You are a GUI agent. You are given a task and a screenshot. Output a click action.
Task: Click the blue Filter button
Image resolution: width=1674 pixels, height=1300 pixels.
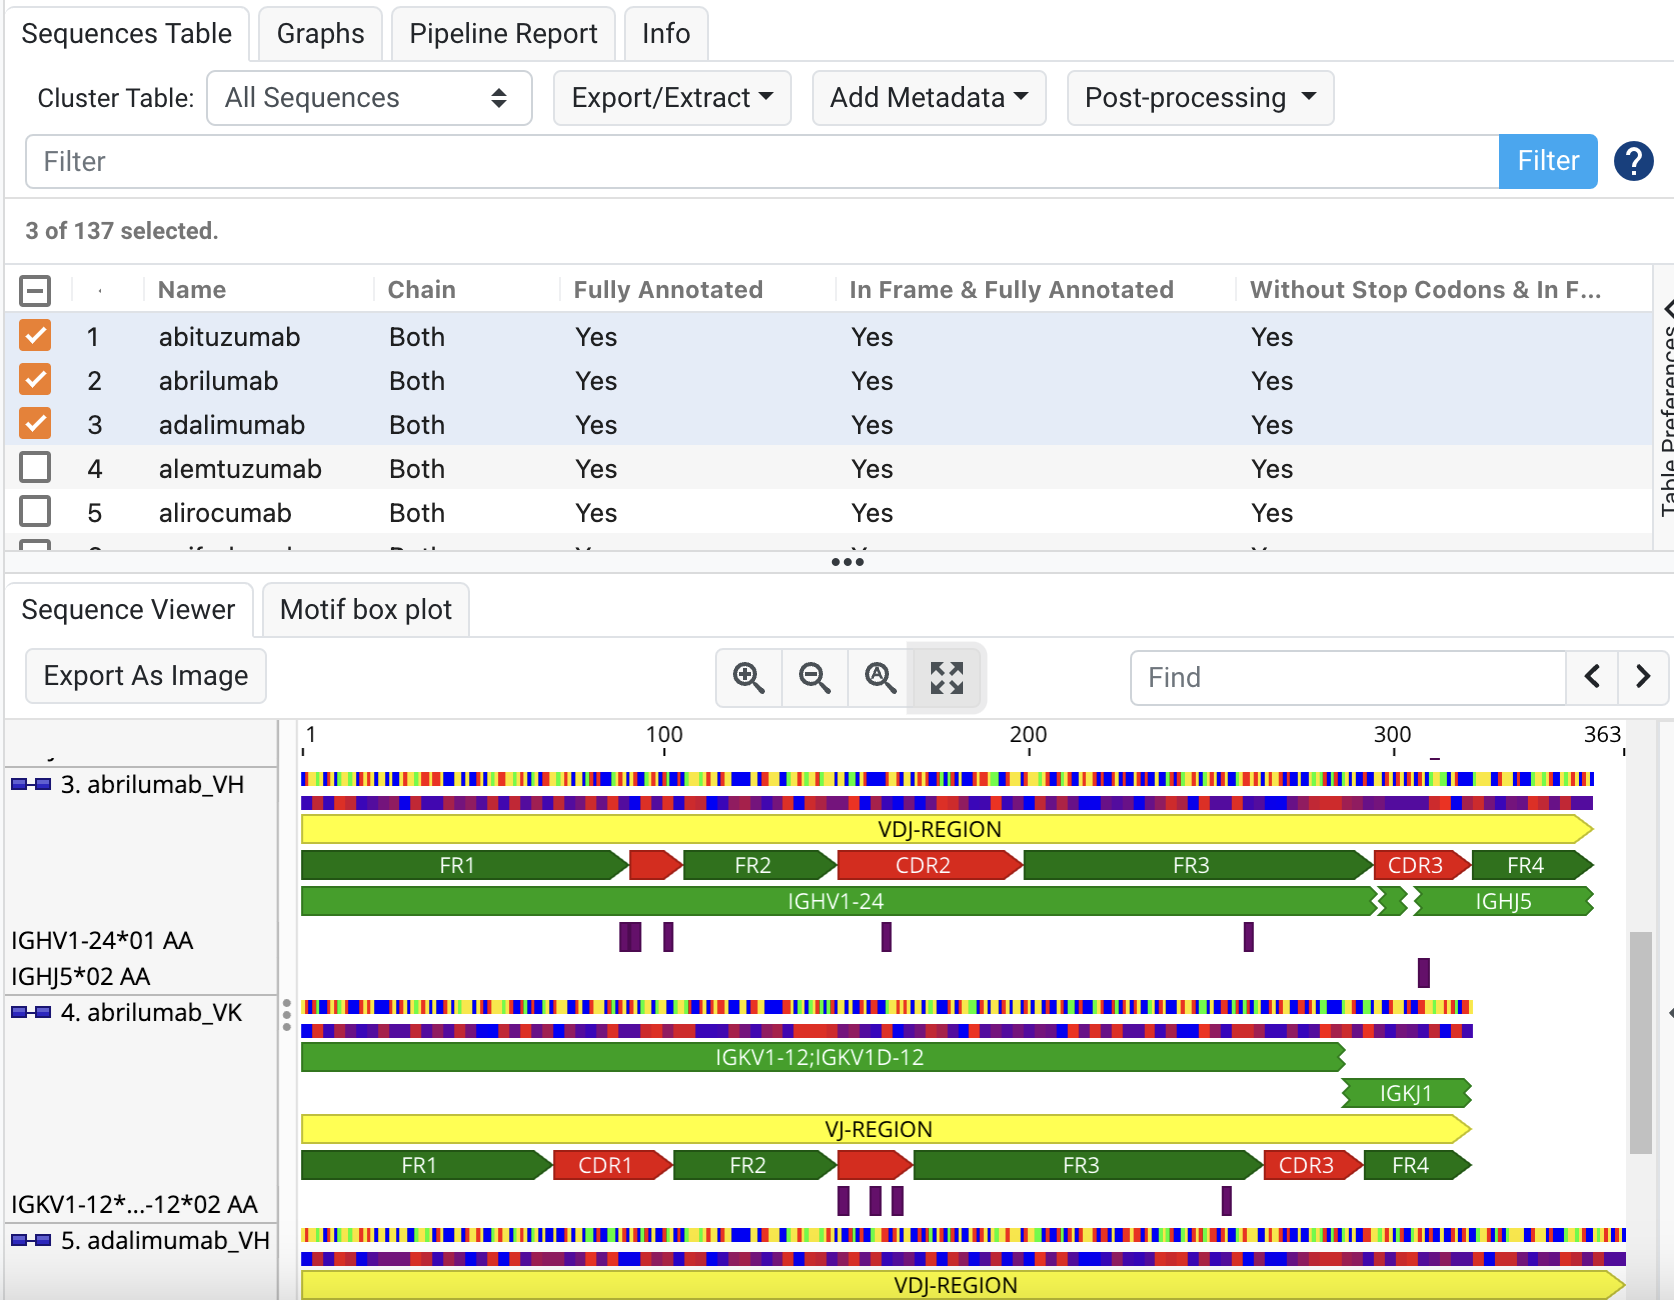point(1548,161)
